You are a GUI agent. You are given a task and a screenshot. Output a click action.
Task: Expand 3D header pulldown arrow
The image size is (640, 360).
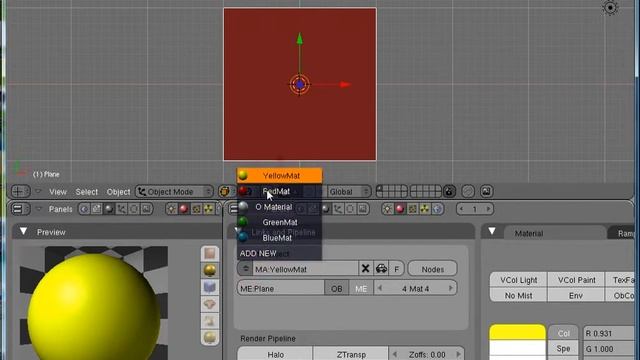38,191
